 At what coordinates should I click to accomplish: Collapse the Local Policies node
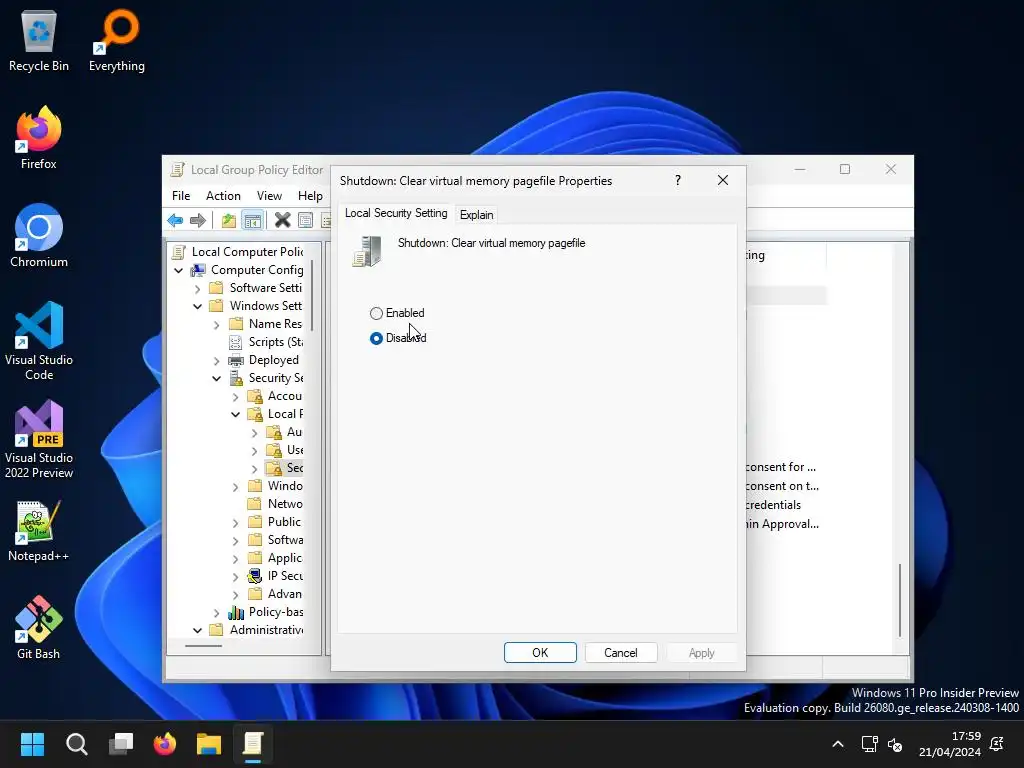pos(235,414)
